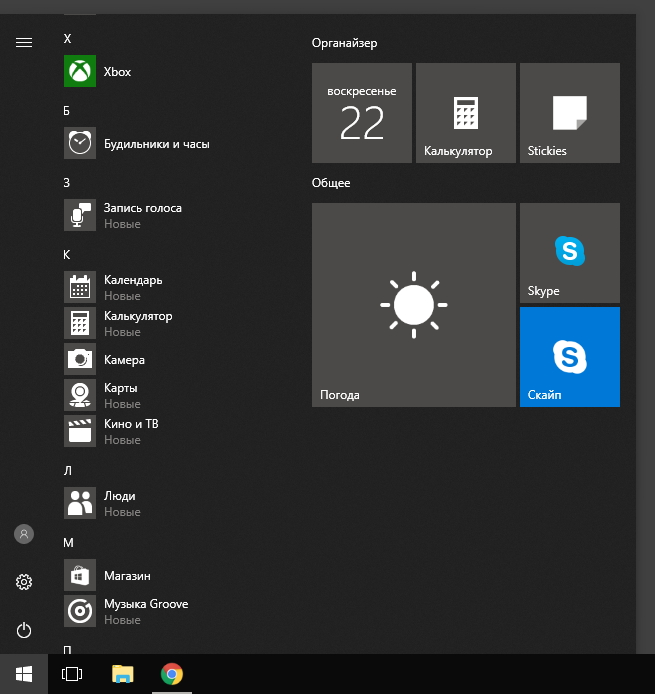Select the Запись голоса label
The height and width of the screenshot is (694, 655).
[x=143, y=208]
